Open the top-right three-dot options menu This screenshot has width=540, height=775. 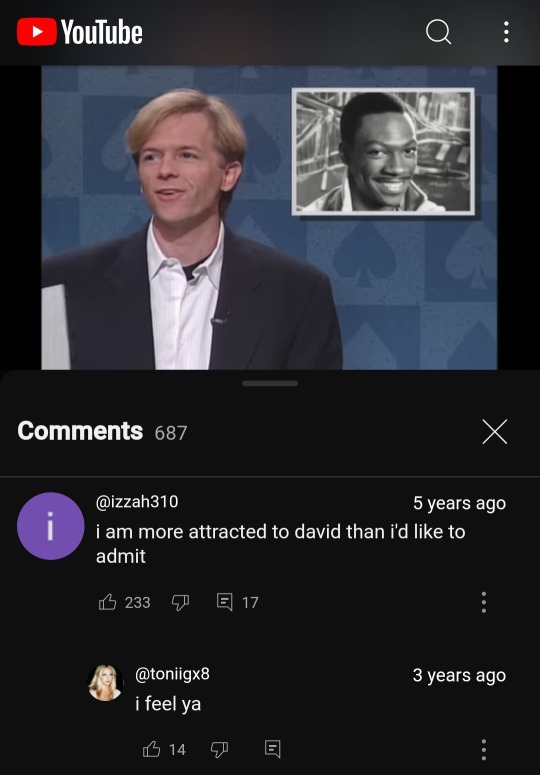506,32
